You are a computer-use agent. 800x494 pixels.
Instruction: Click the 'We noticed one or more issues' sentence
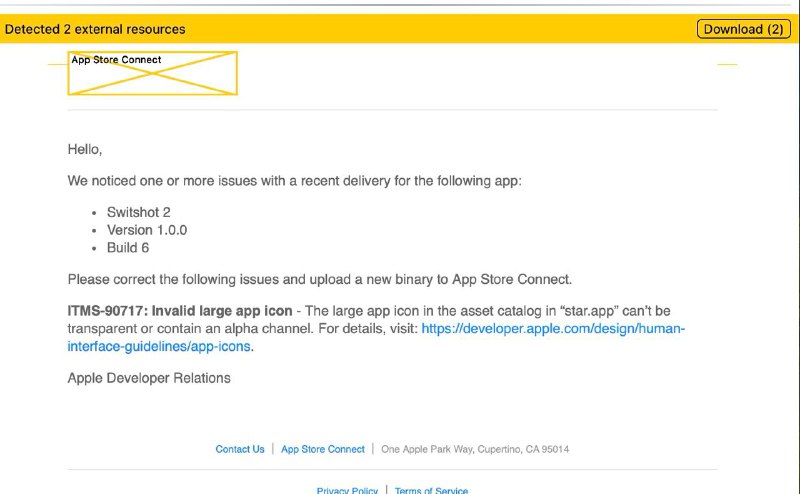coord(294,181)
